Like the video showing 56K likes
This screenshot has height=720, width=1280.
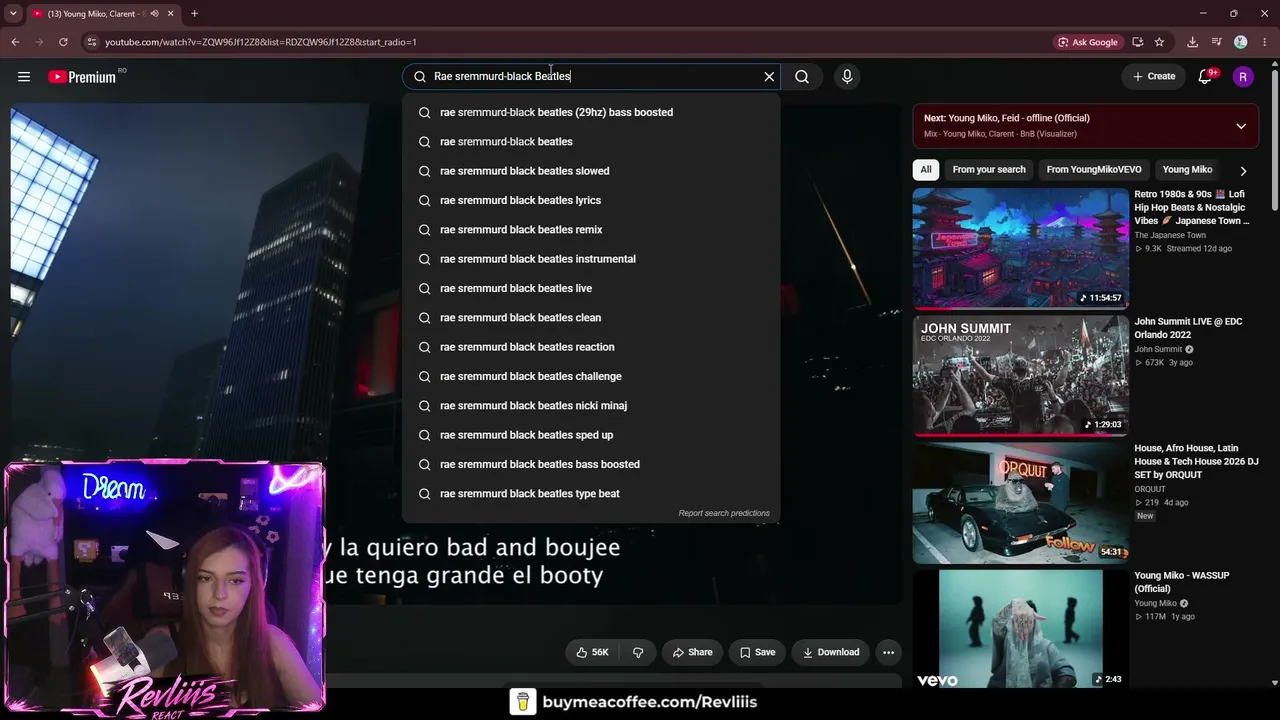coord(592,652)
